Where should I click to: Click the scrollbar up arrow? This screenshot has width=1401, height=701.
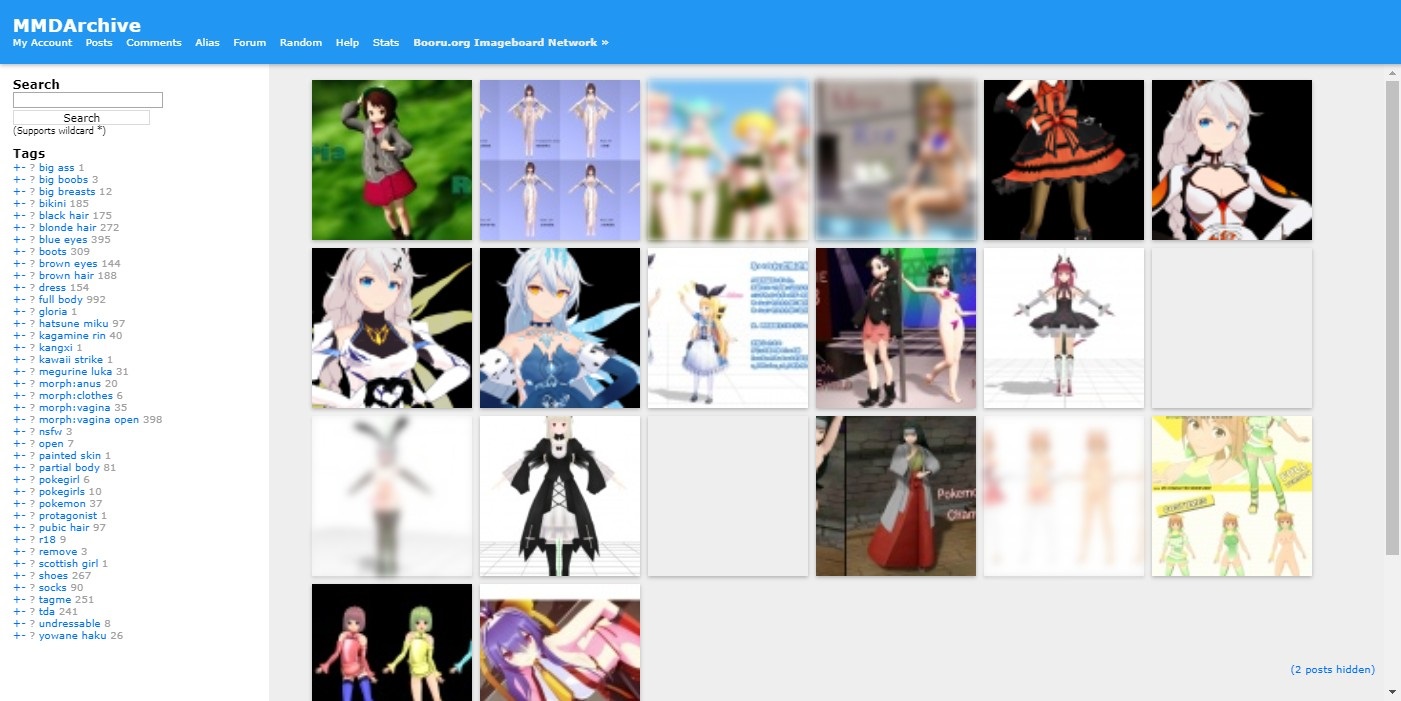click(x=1392, y=73)
